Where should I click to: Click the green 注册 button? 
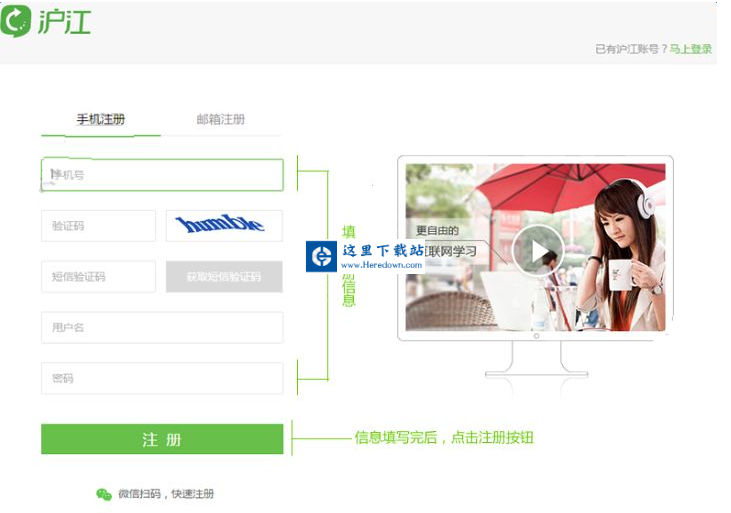coord(162,439)
